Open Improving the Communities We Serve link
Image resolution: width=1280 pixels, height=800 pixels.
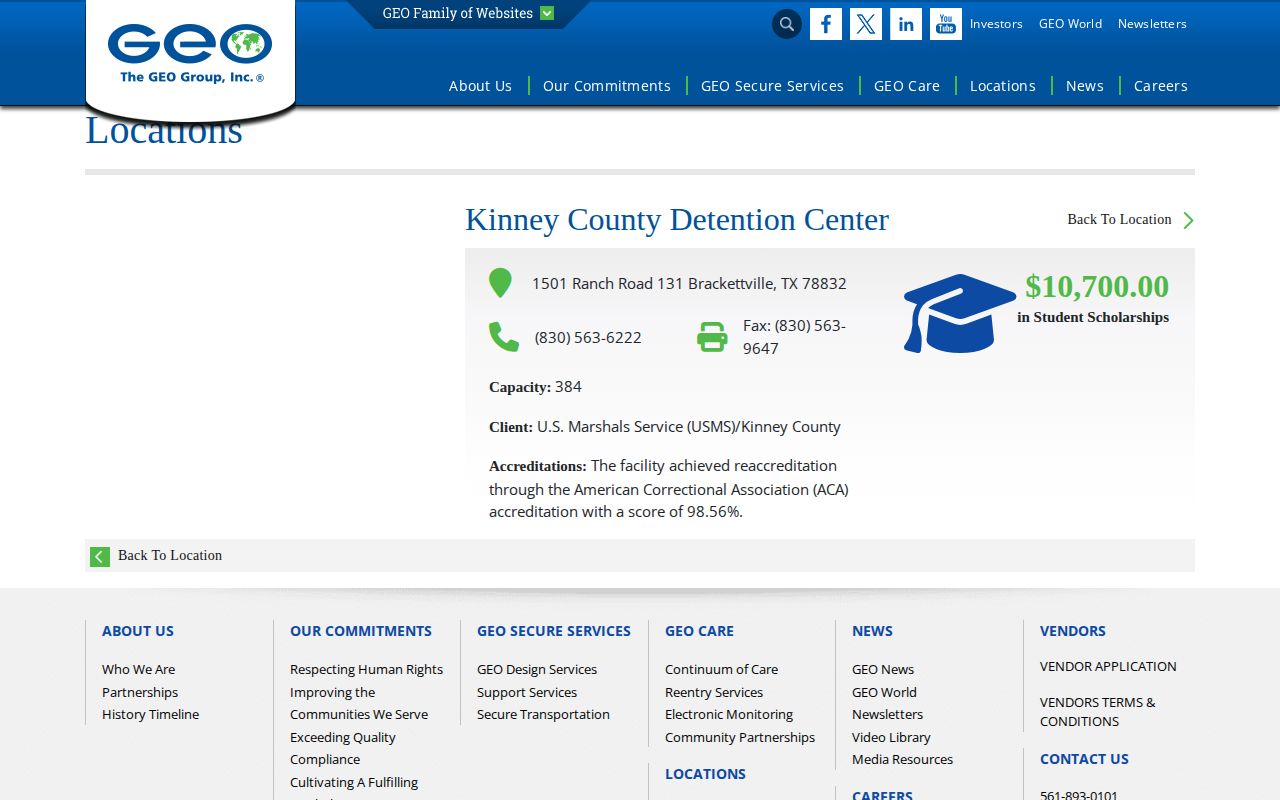click(359, 703)
